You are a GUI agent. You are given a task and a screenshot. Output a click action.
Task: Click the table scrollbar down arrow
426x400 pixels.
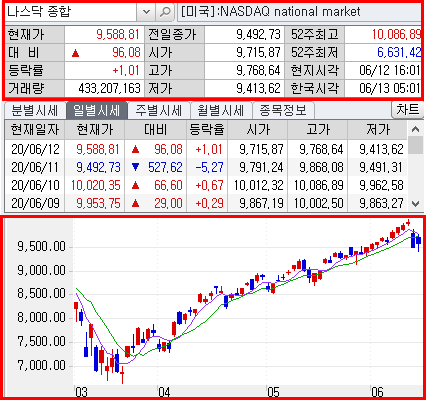click(x=415, y=204)
